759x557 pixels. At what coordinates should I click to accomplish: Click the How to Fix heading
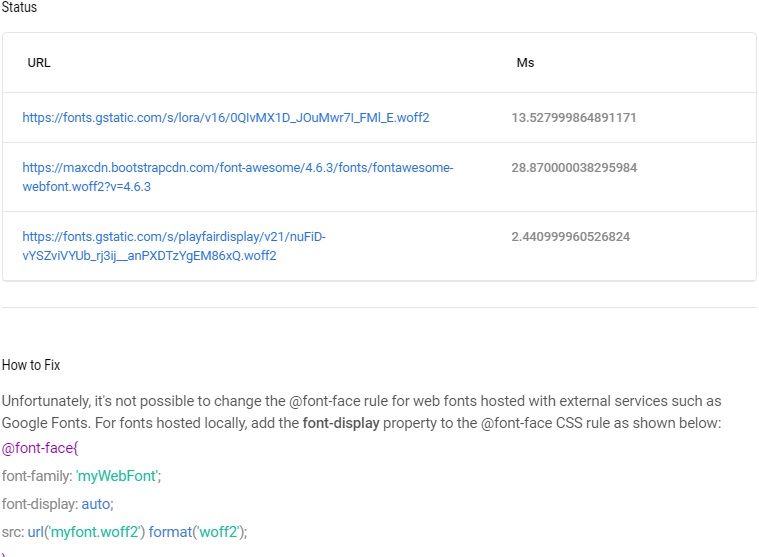tap(31, 365)
